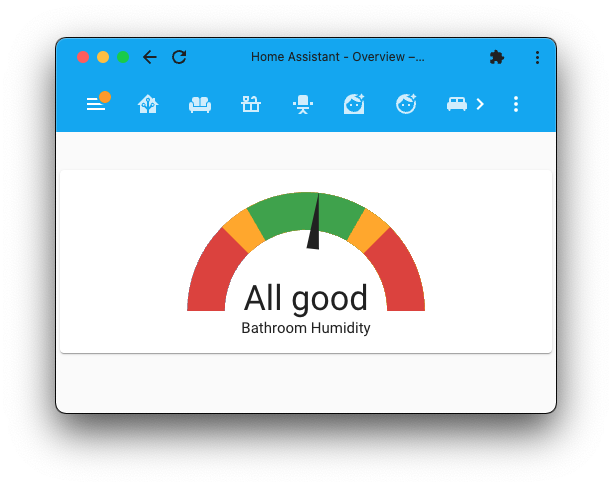The image size is (612, 487).
Task: Switch to the sofa living room tab
Action: (200, 104)
